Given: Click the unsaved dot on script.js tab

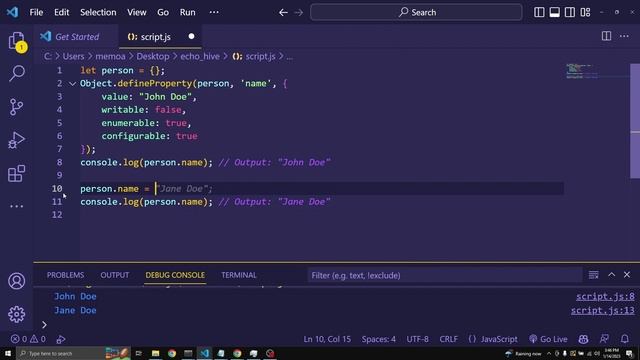Looking at the screenshot, I should 191,36.
